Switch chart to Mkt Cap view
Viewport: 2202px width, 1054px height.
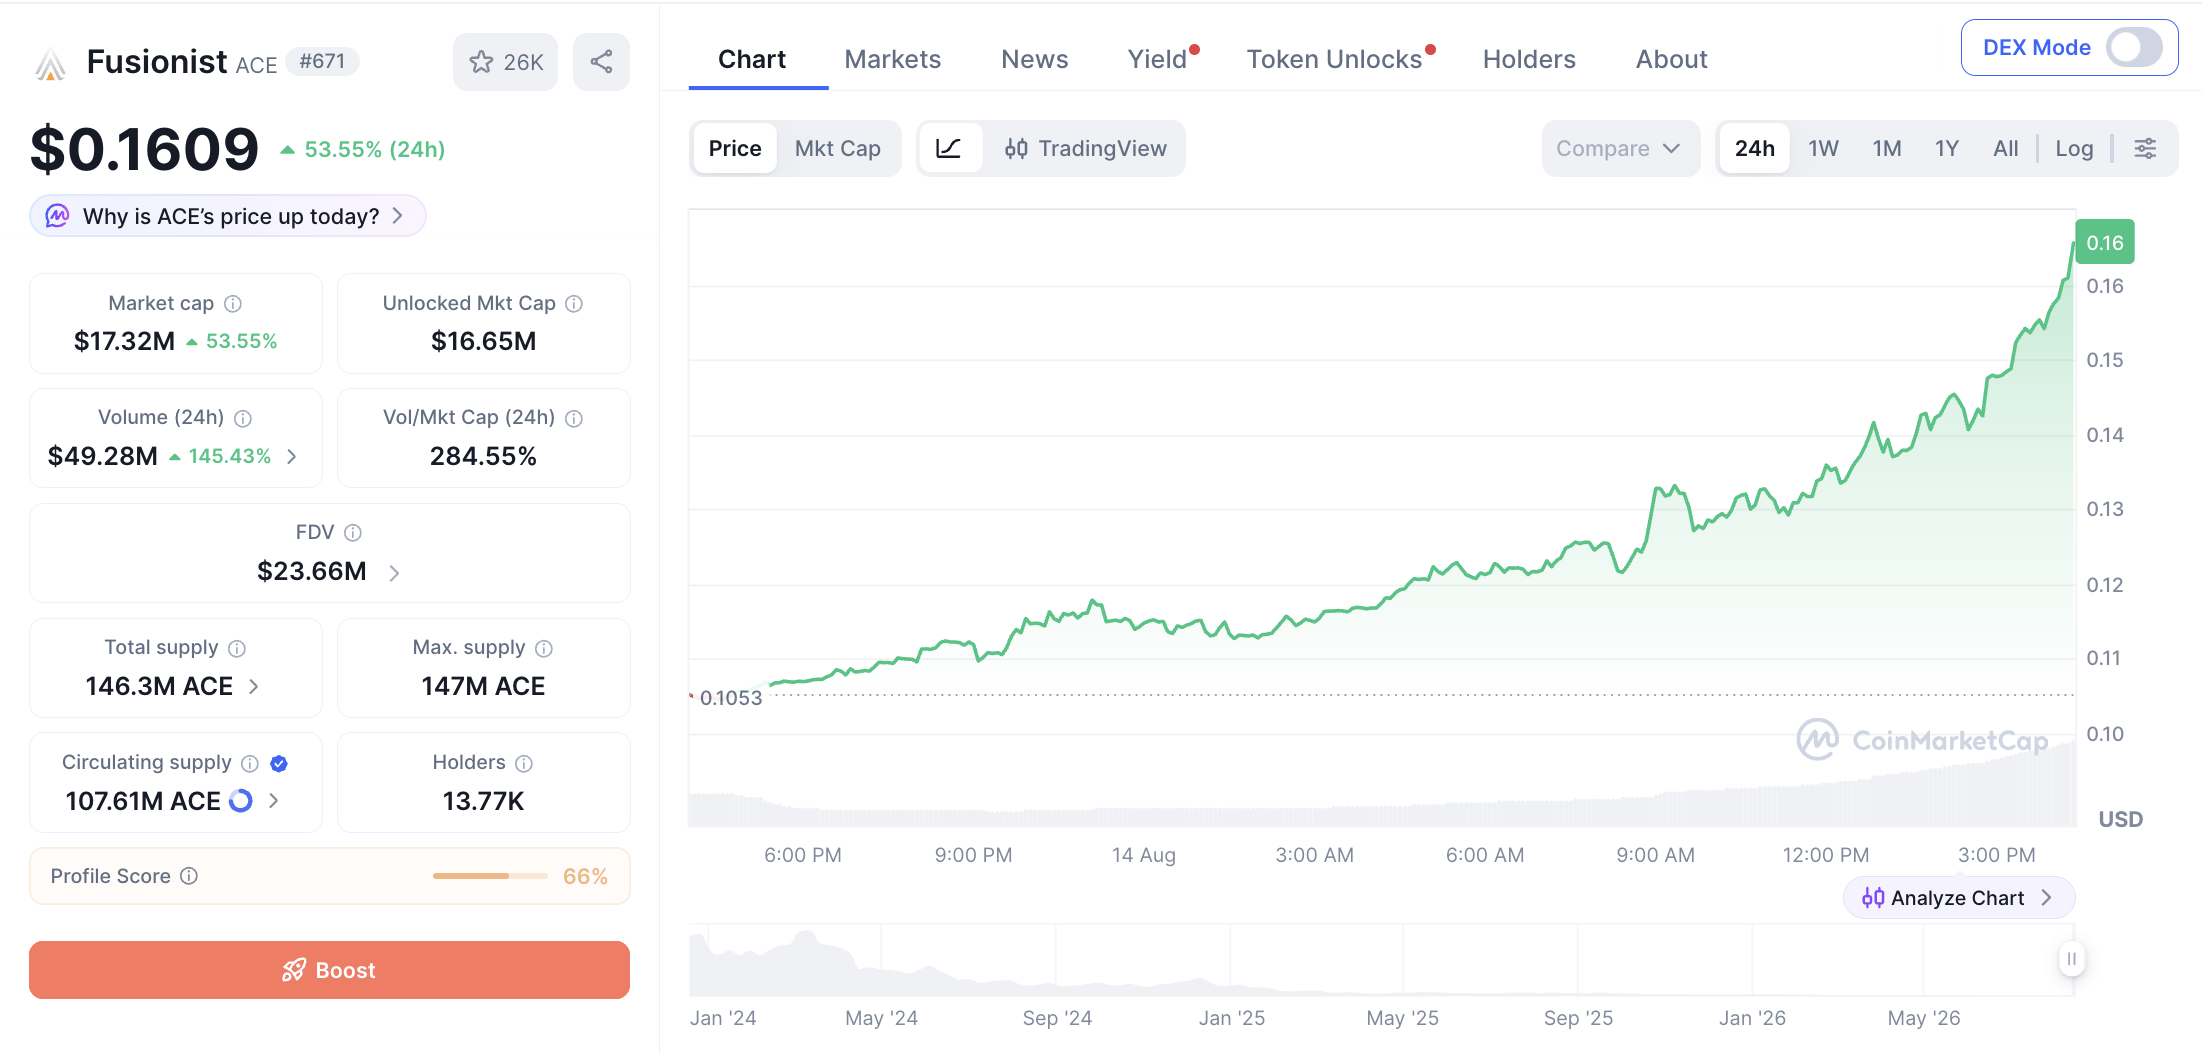(x=837, y=149)
